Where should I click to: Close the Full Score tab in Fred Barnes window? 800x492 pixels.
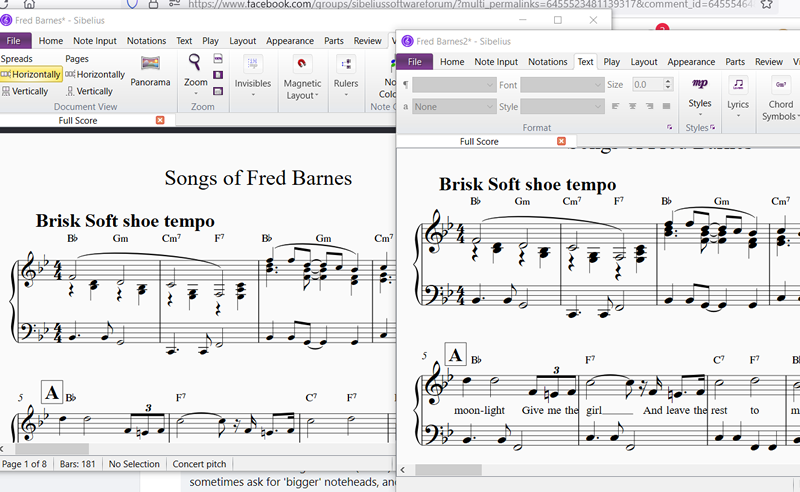coord(160,120)
